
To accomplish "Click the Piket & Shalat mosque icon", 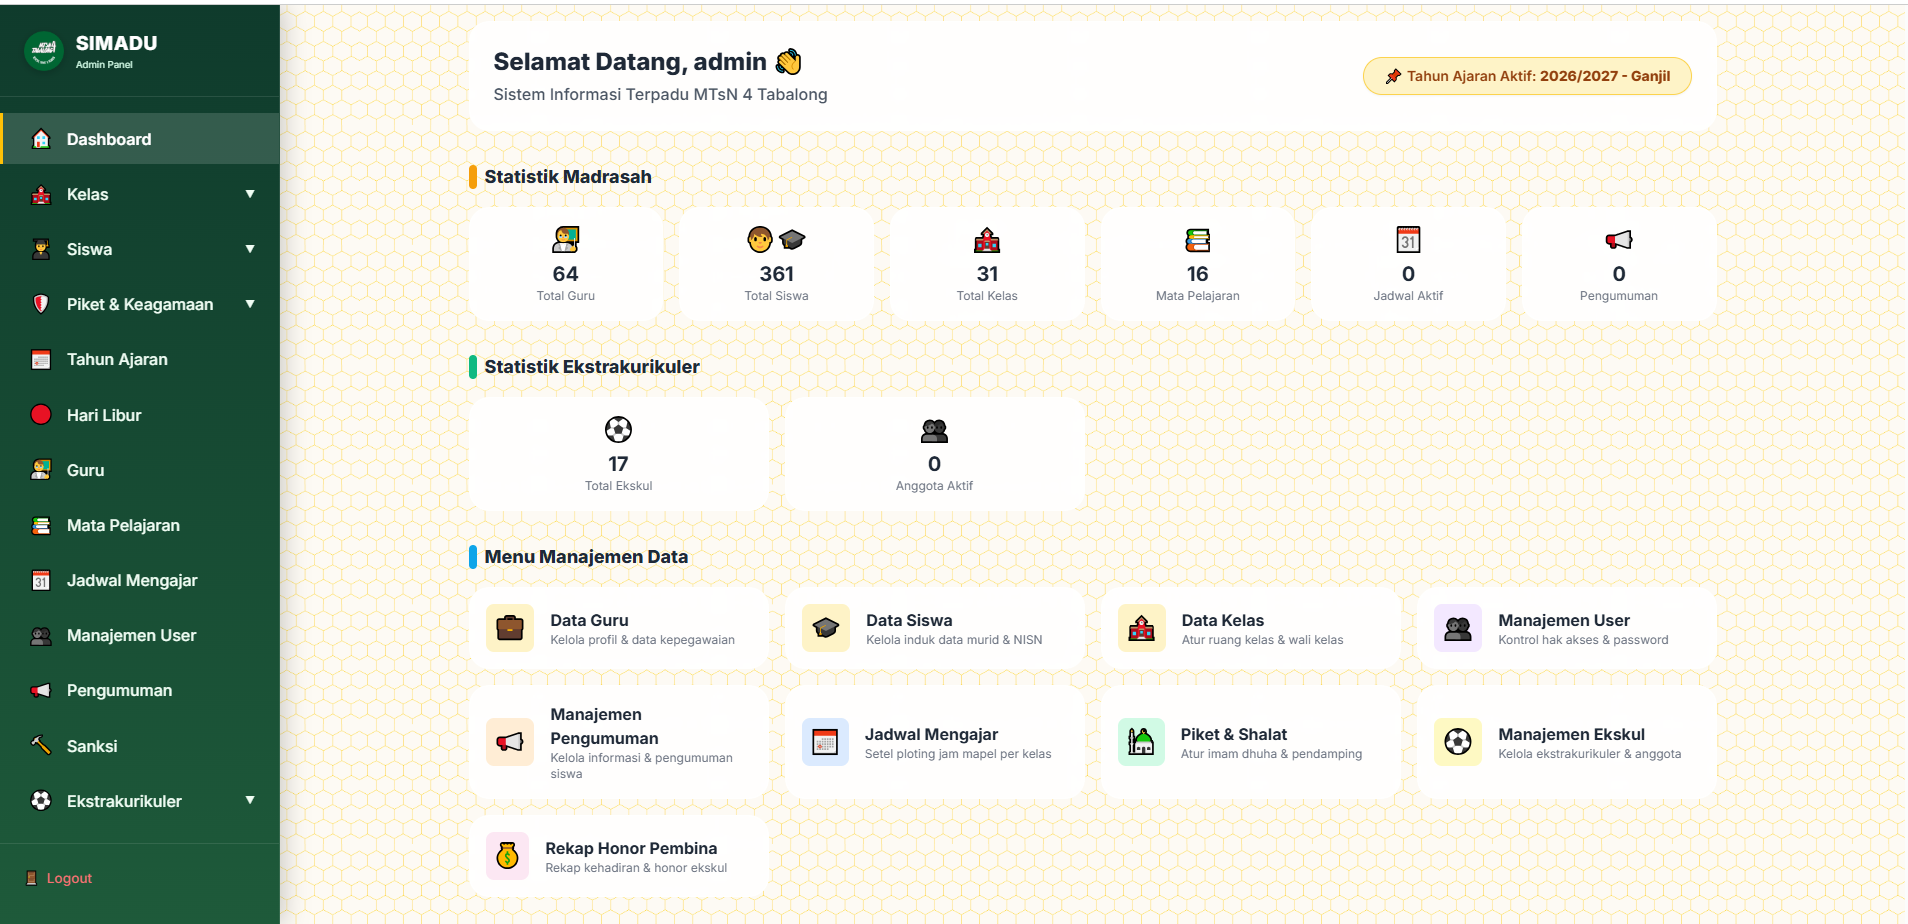I will [x=1141, y=742].
